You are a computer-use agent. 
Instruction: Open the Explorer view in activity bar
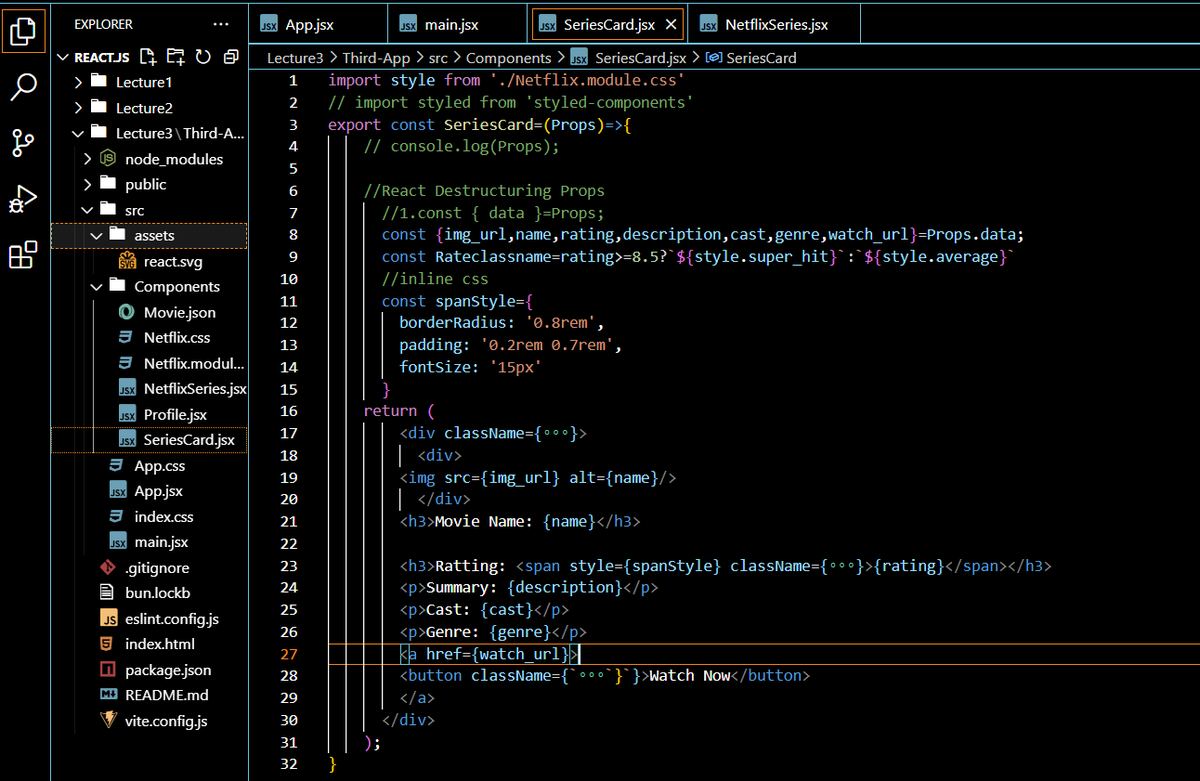(x=22, y=30)
